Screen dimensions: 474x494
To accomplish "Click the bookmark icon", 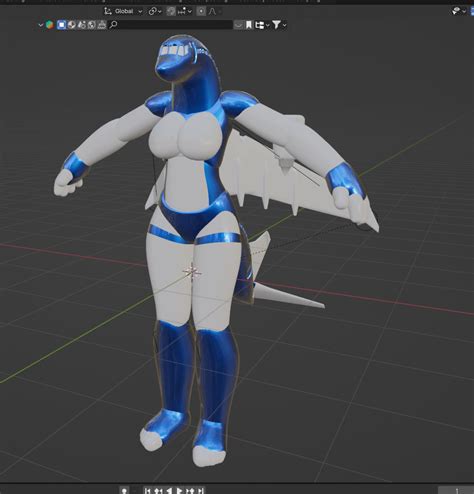I will click(249, 25).
